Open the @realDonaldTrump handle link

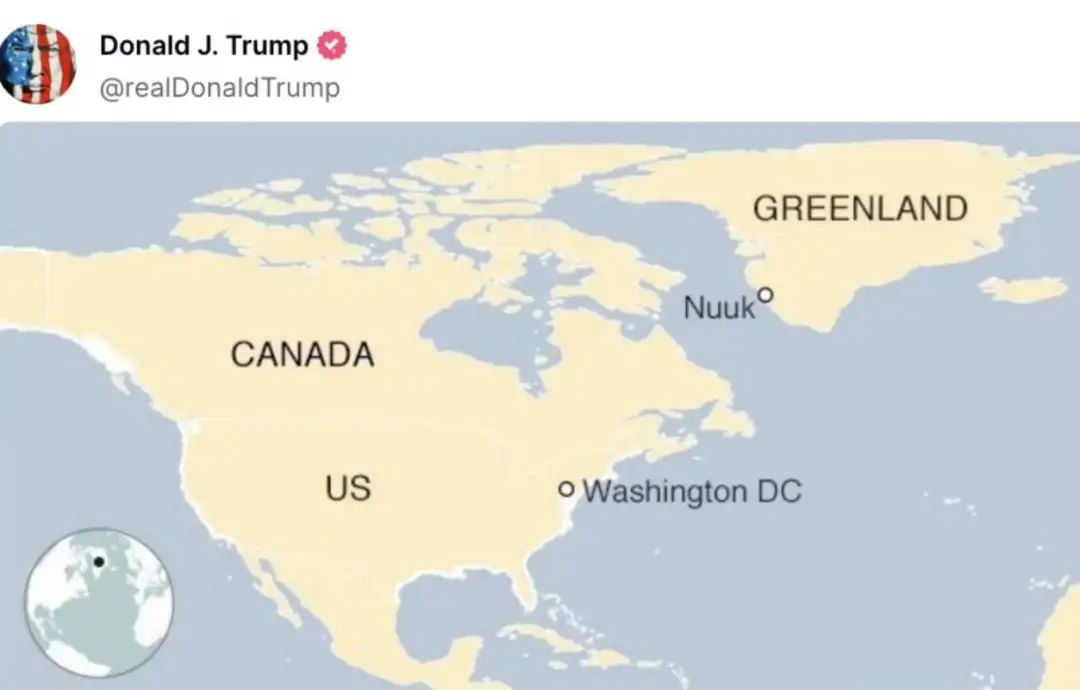pyautogui.click(x=220, y=88)
